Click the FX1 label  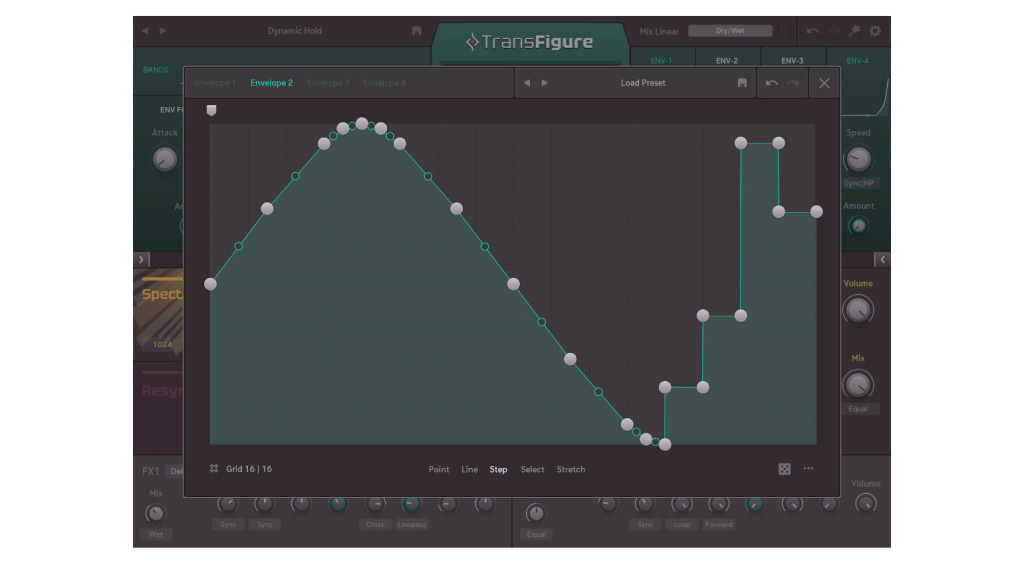(151, 471)
